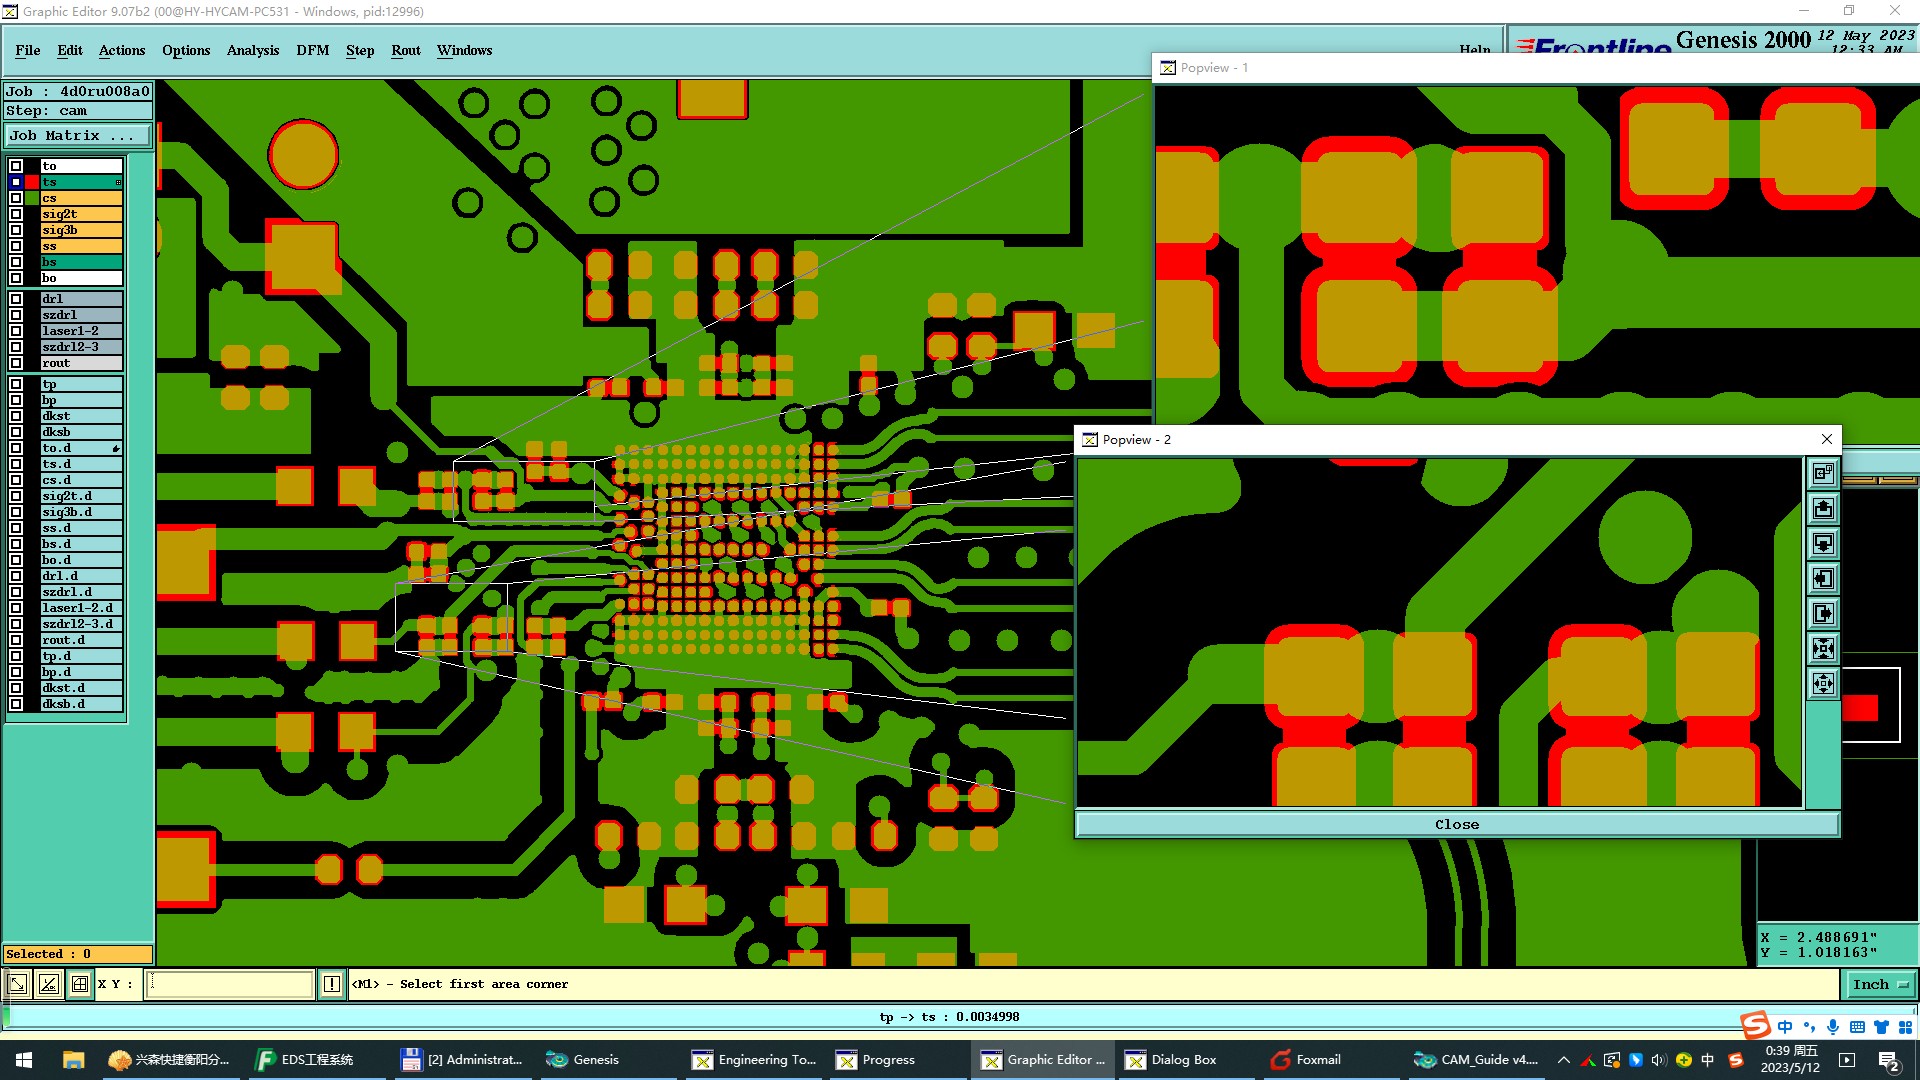This screenshot has width=1920, height=1080.
Task: Enable display checkbox for layer sig2t
Action: 16,214
